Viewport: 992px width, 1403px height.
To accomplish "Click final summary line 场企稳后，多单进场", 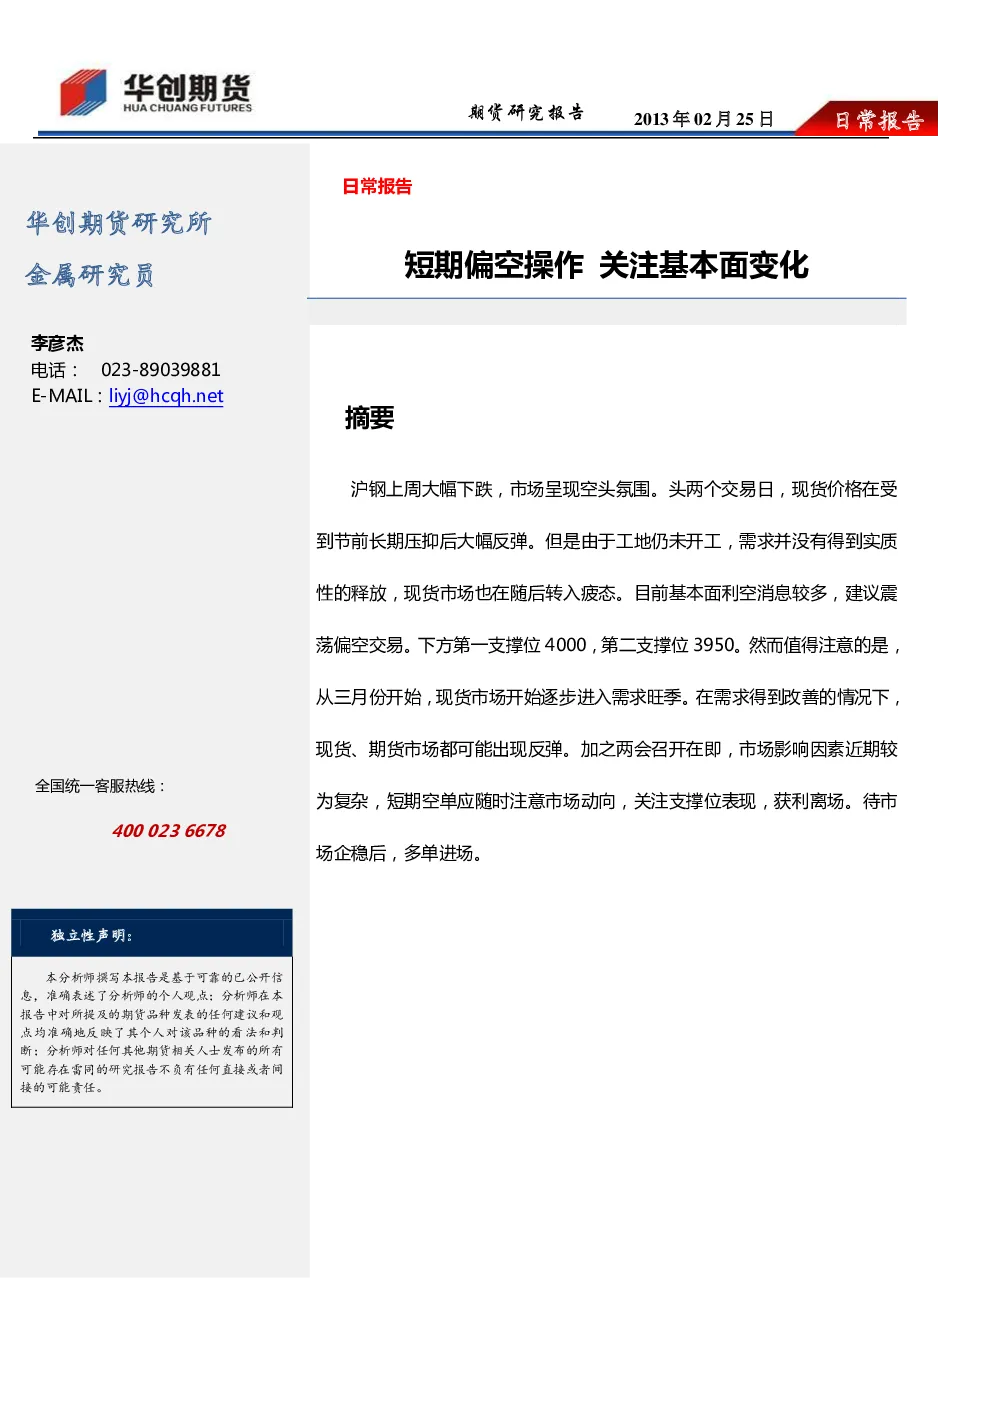I will coord(402,853).
